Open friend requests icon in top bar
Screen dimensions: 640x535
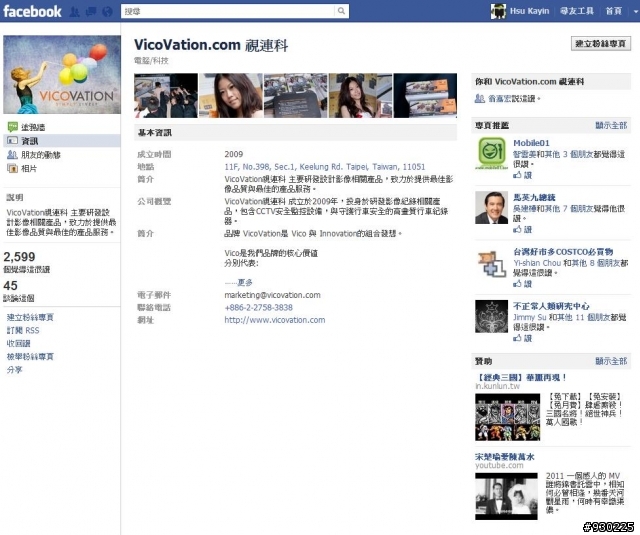click(x=75, y=11)
